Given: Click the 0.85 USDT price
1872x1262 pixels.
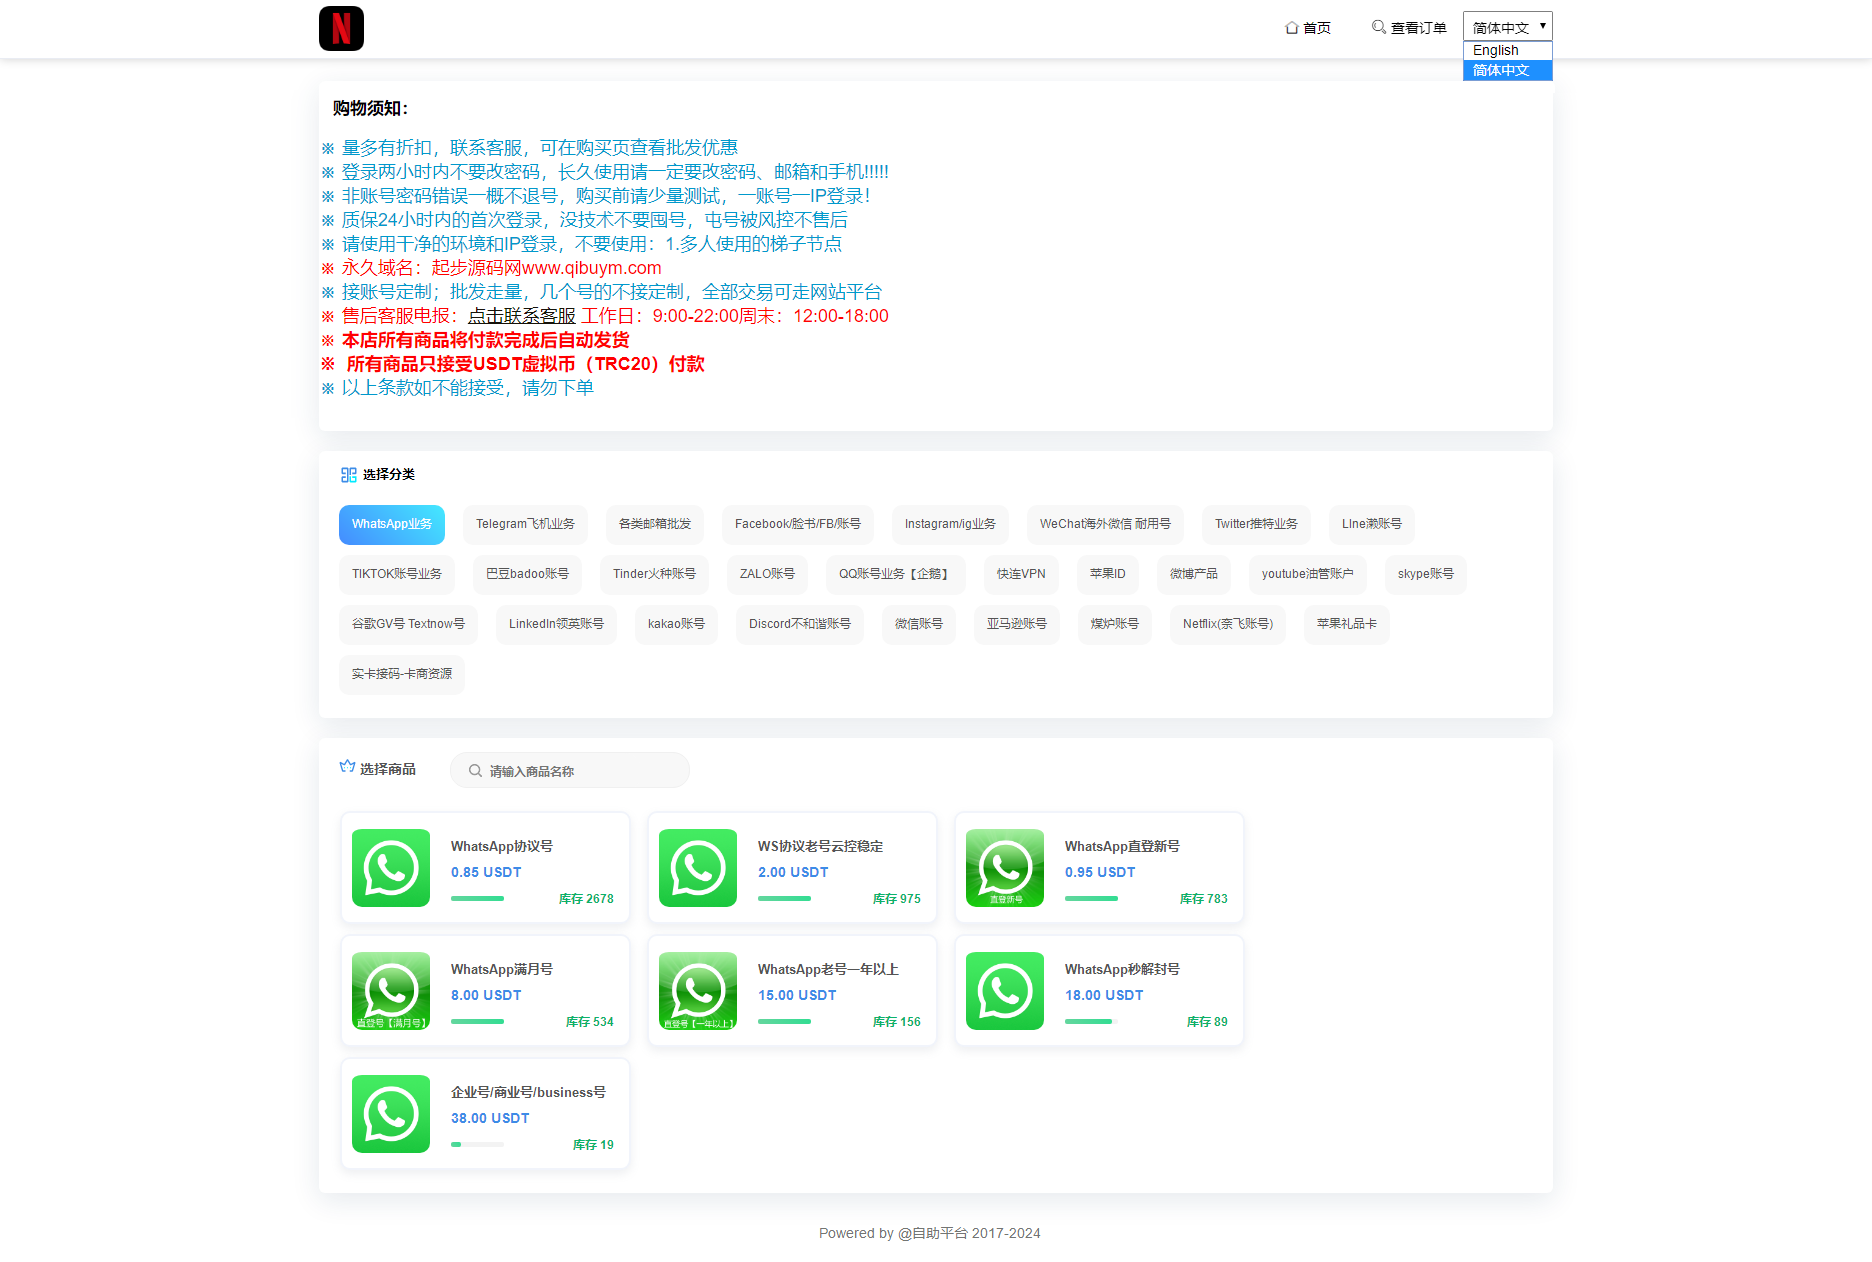Looking at the screenshot, I should [486, 873].
